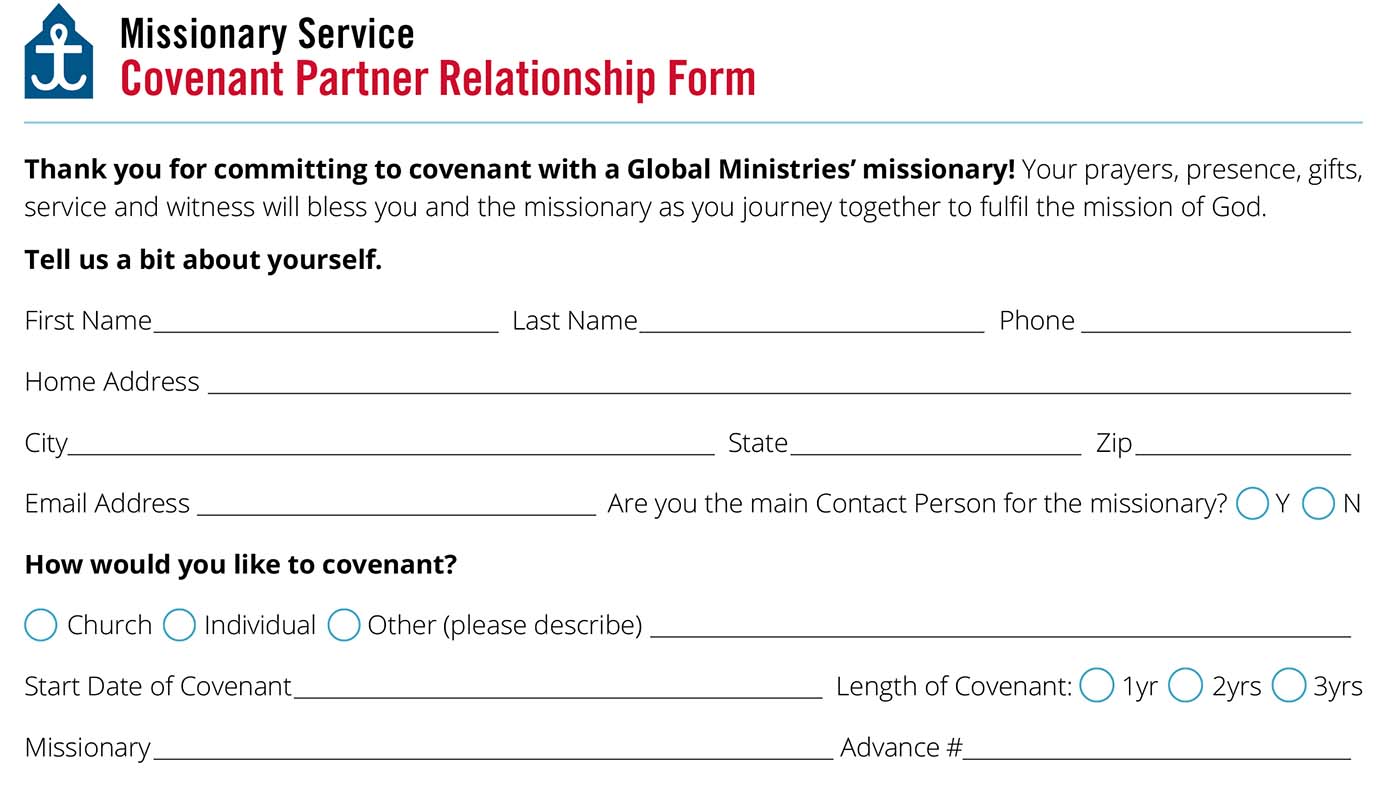Viewport: 1400px width, 787px height.
Task: Click the anchor church logo icon
Action: click(x=59, y=52)
